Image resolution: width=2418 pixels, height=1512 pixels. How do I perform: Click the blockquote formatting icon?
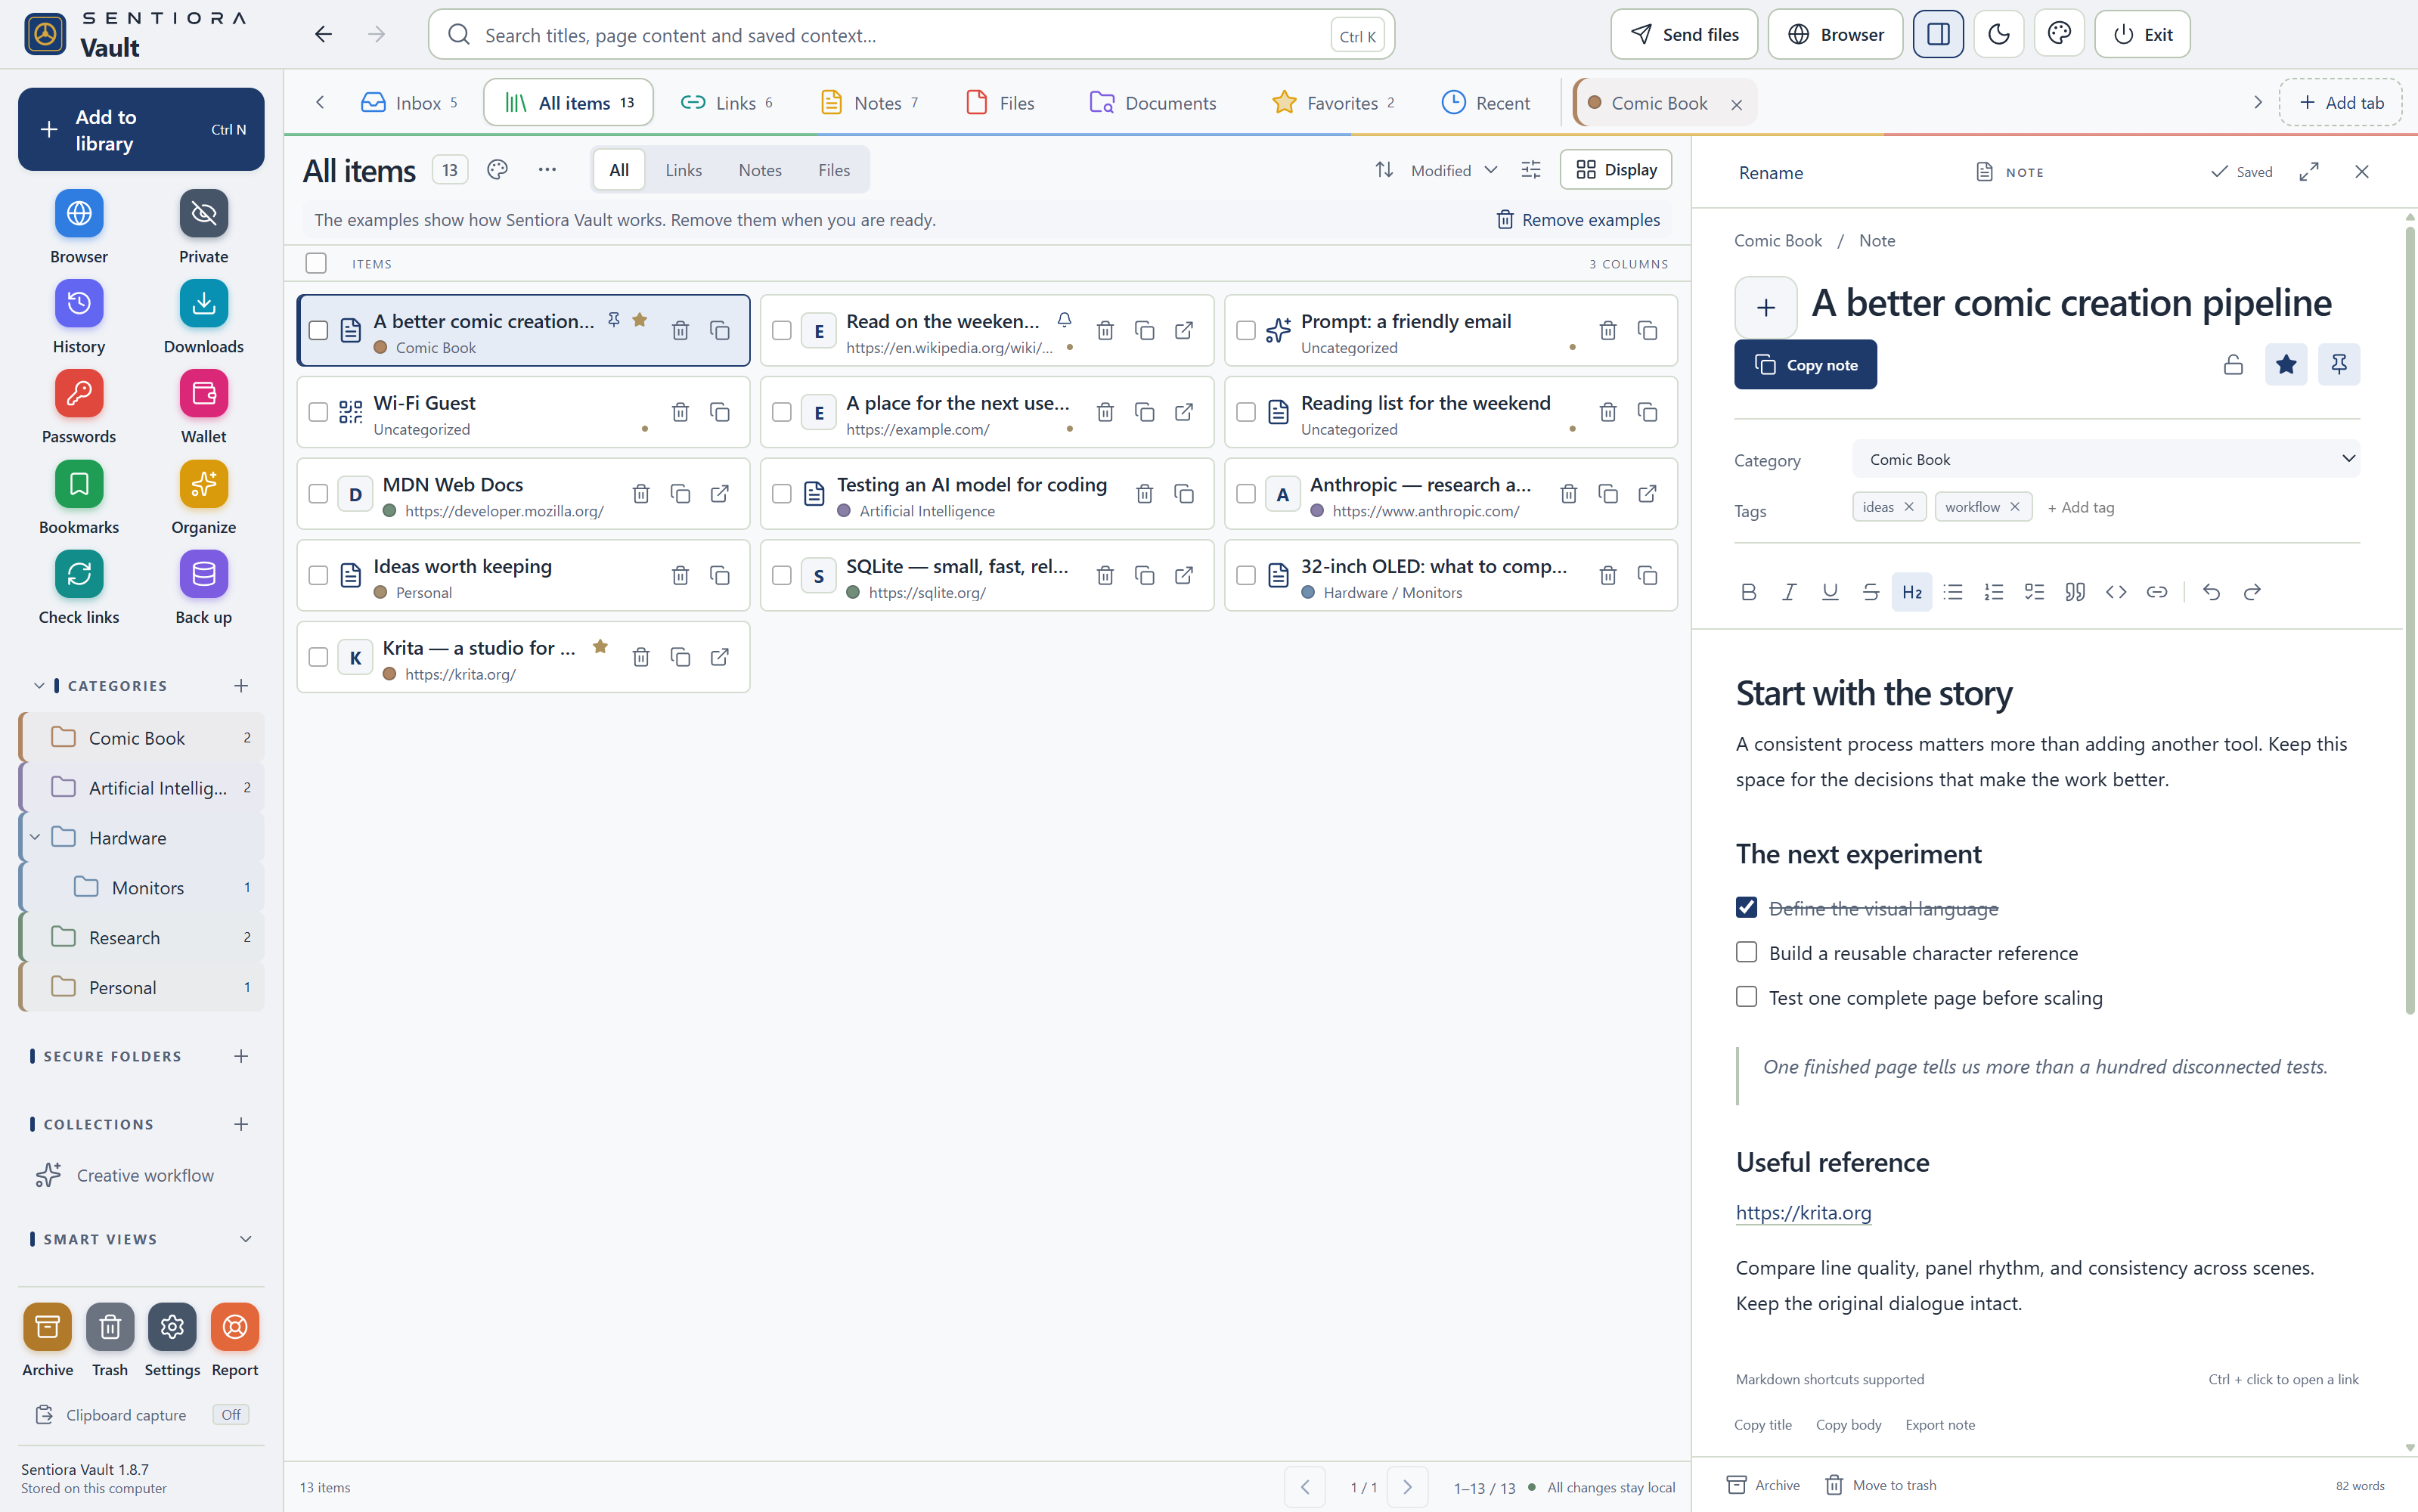(2075, 592)
